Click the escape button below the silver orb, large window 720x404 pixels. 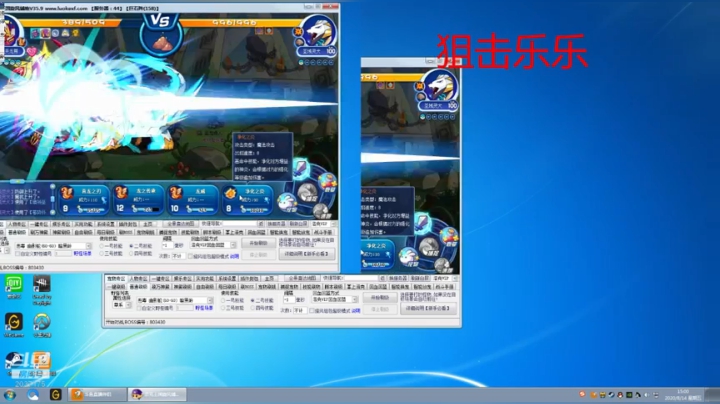tap(323, 211)
